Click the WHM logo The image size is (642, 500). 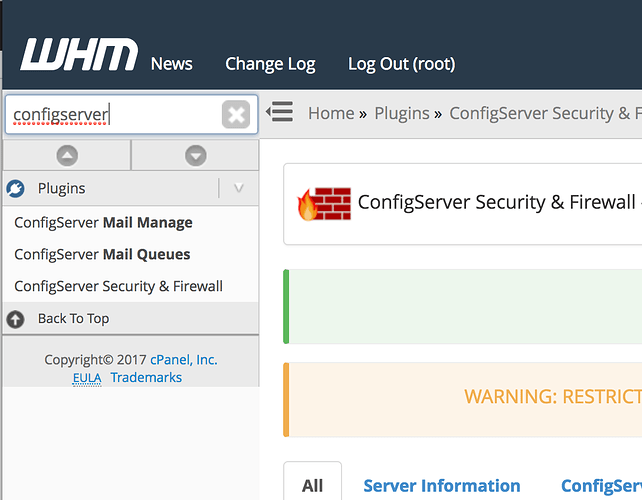pos(79,54)
